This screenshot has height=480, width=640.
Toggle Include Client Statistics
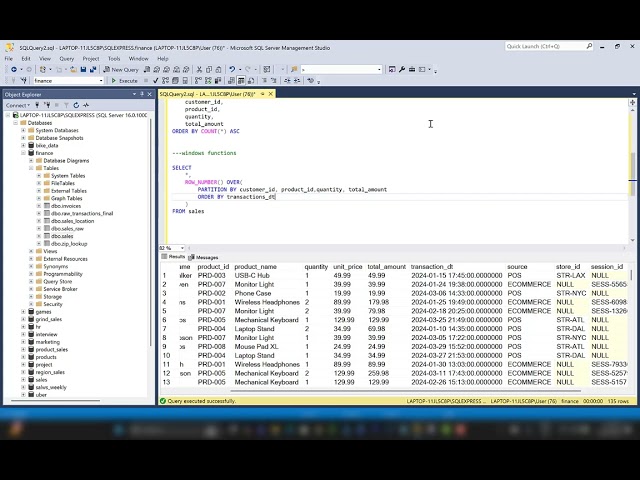point(218,81)
